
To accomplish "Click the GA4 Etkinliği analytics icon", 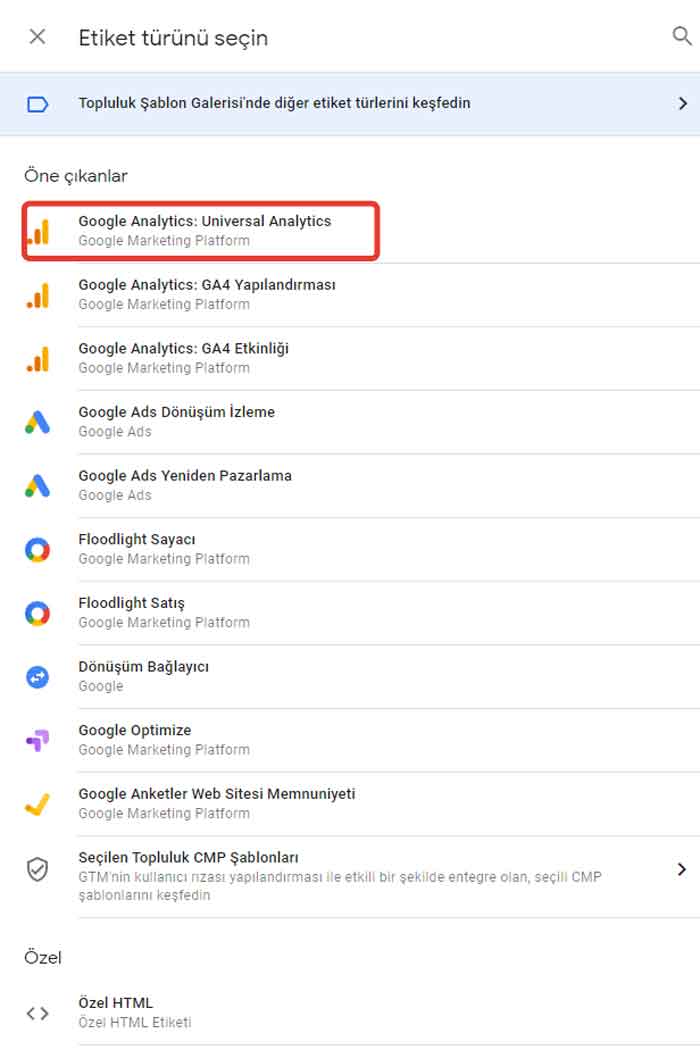I will [38, 359].
